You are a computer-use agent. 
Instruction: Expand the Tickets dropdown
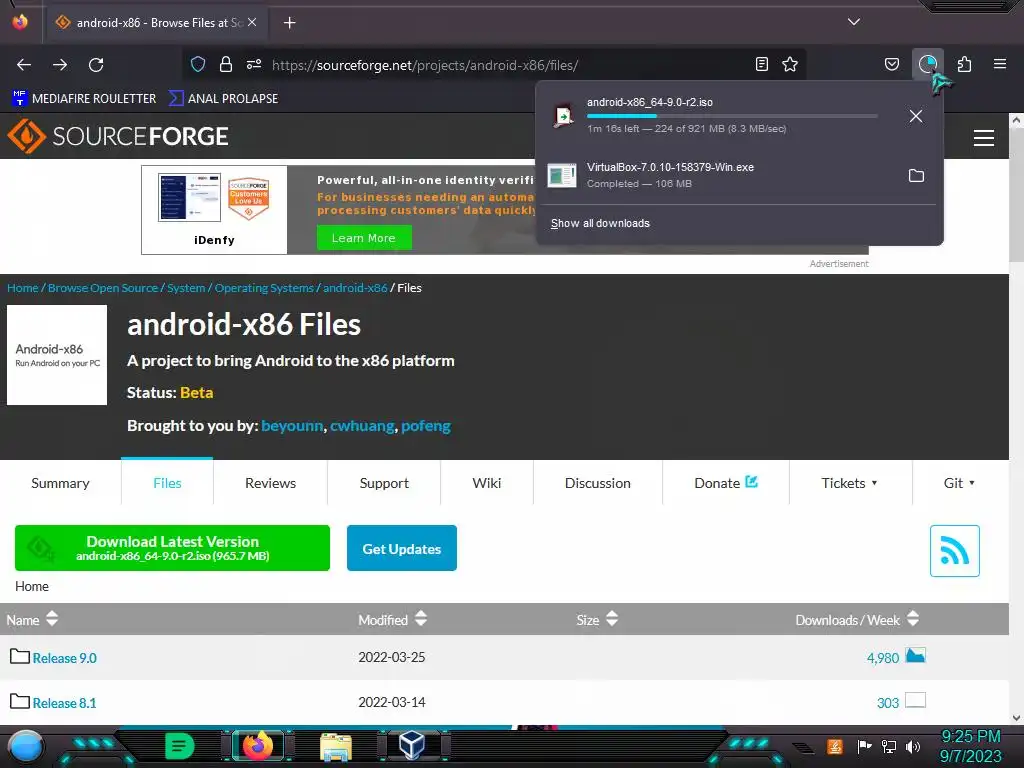click(850, 483)
